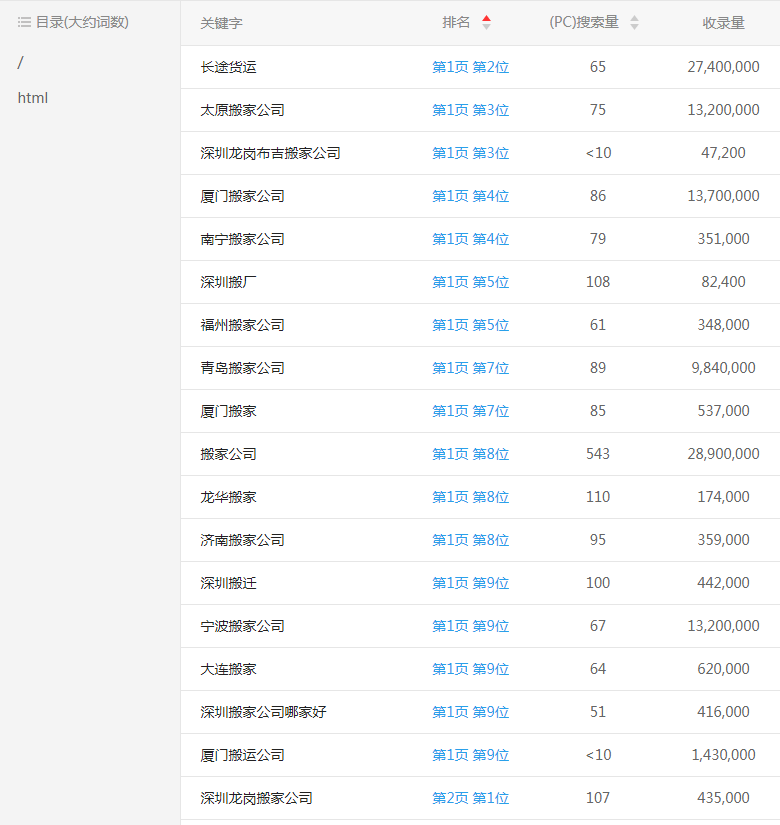Open the 第1页 第2位 ranking link for 长途货运
Image resolution: width=780 pixels, height=825 pixels.
pos(470,67)
